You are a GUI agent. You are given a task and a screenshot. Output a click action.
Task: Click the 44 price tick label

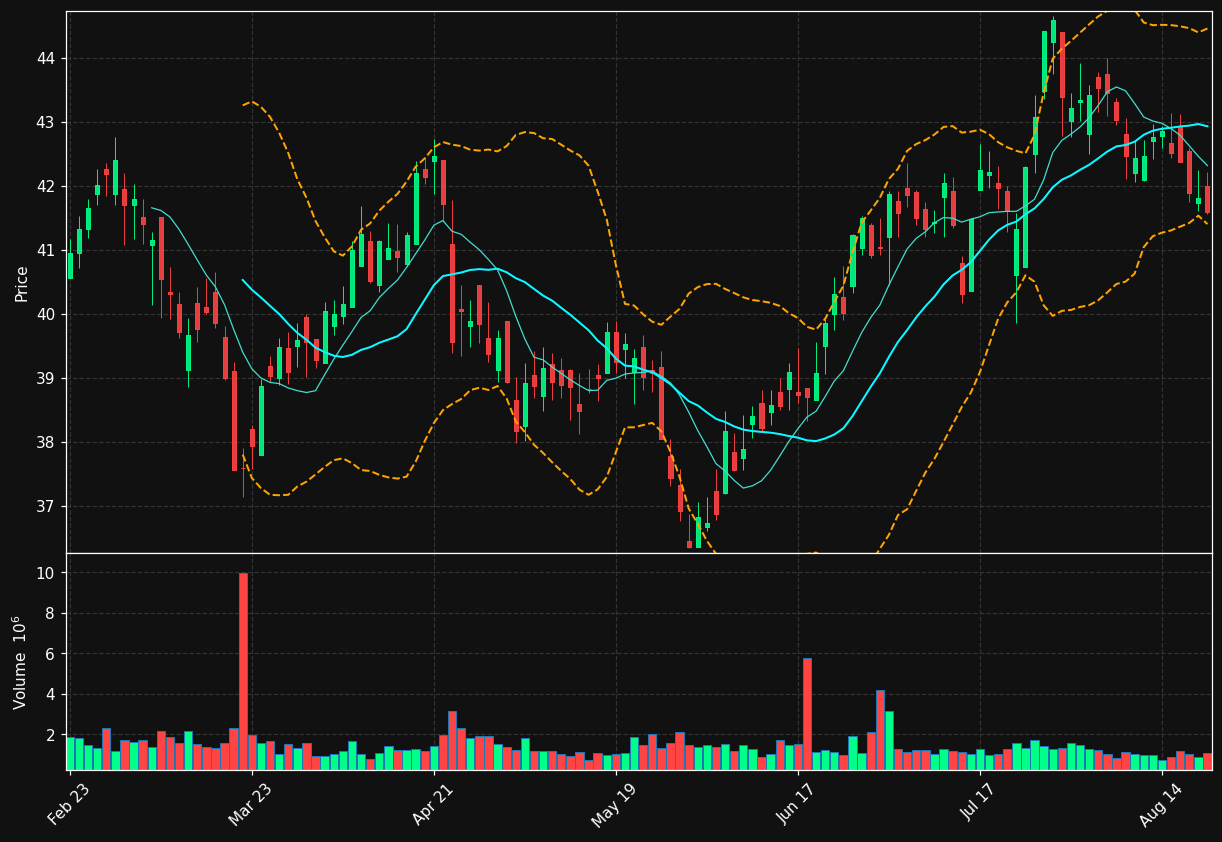click(47, 59)
